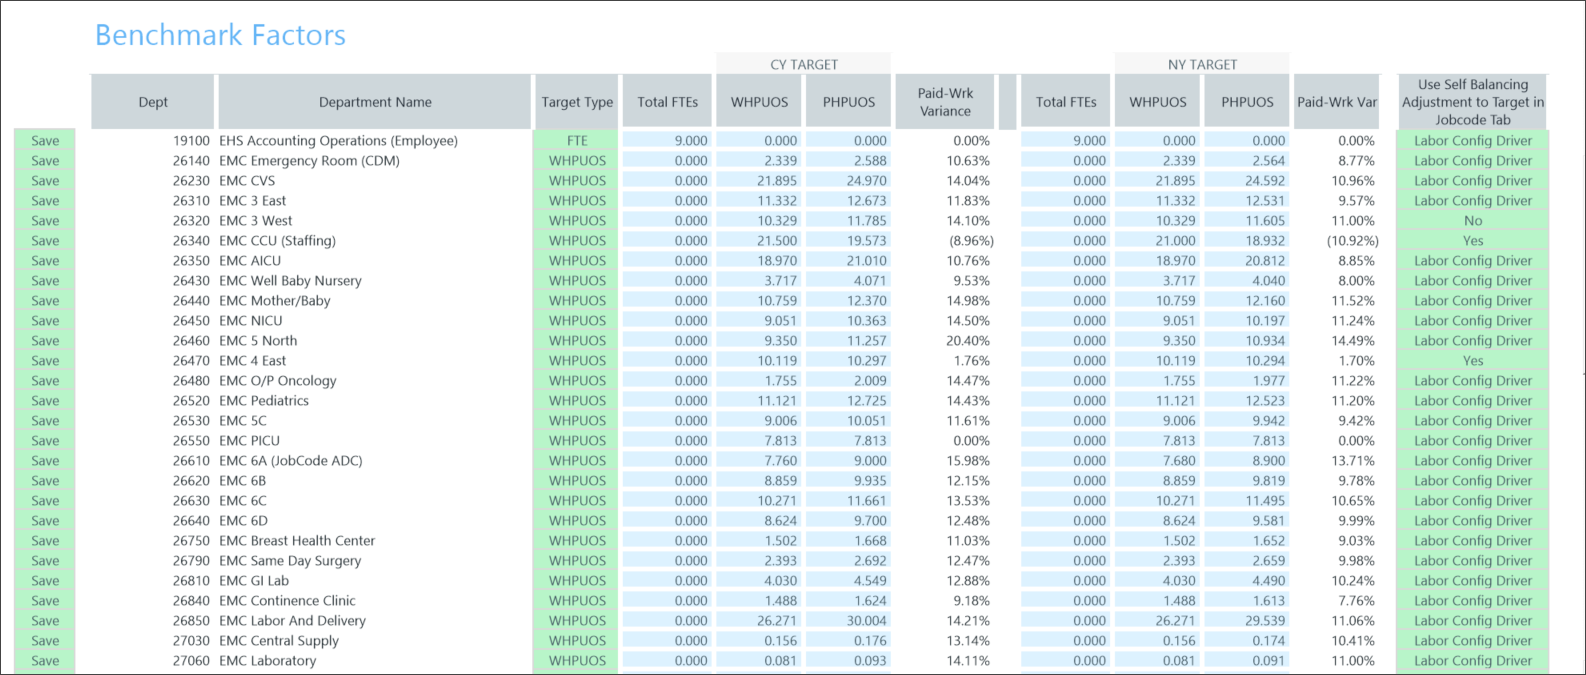Change Self Balancing value 'No' for EMC 3 West
The height and width of the screenshot is (675, 1586).
click(x=1472, y=221)
